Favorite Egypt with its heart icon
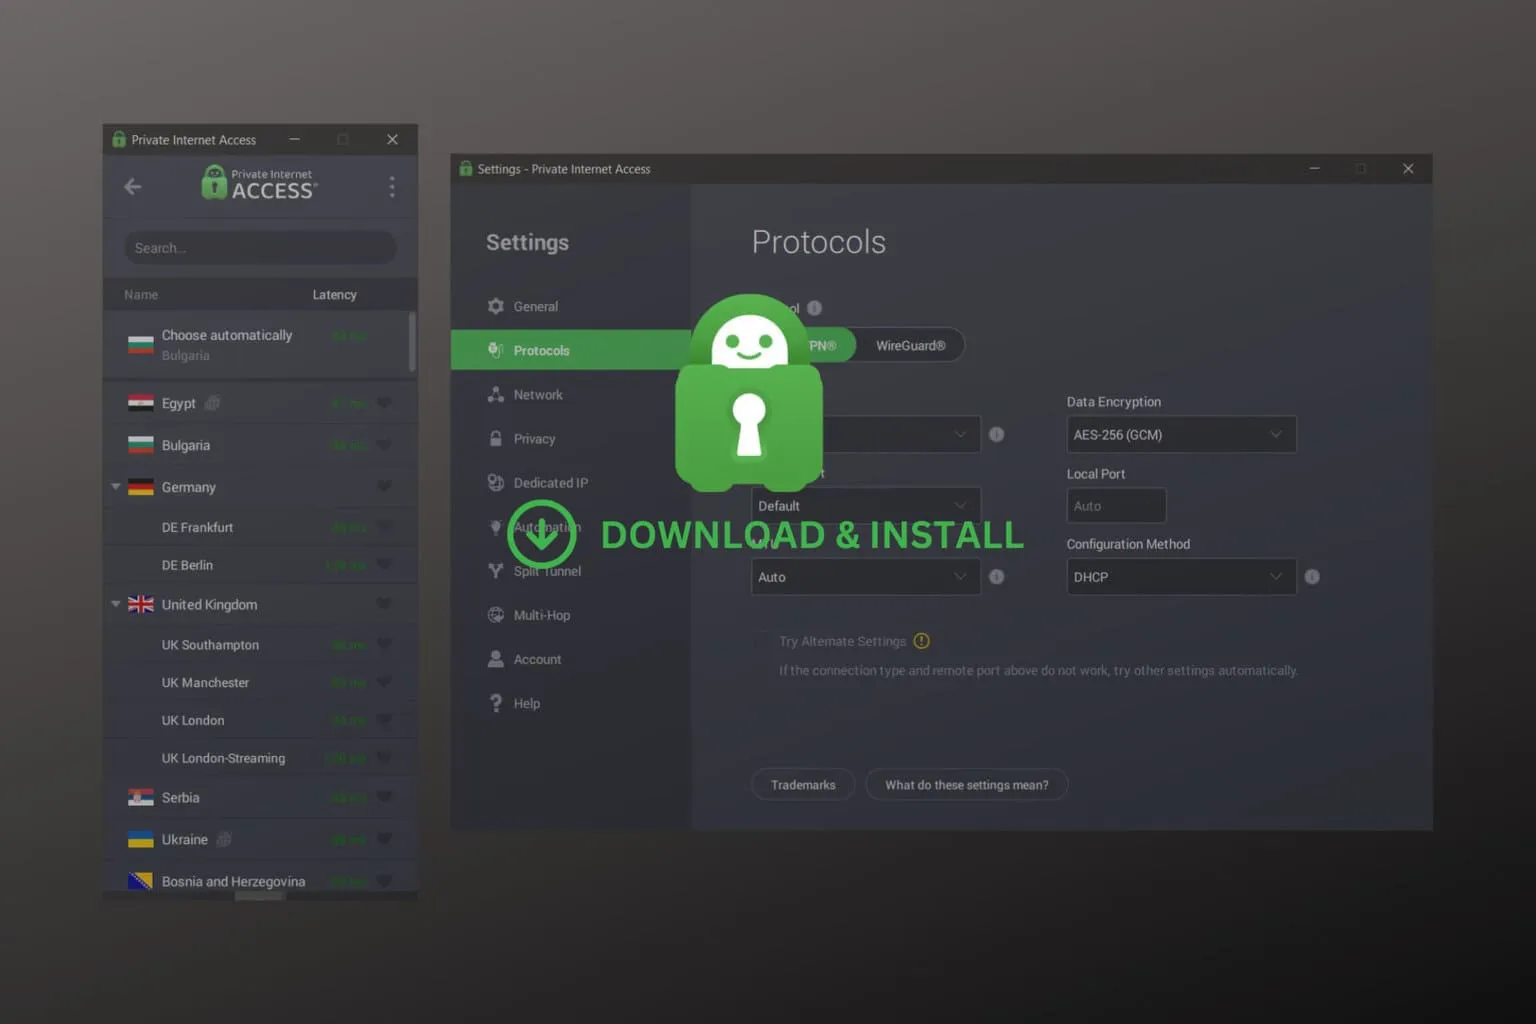 pos(384,403)
